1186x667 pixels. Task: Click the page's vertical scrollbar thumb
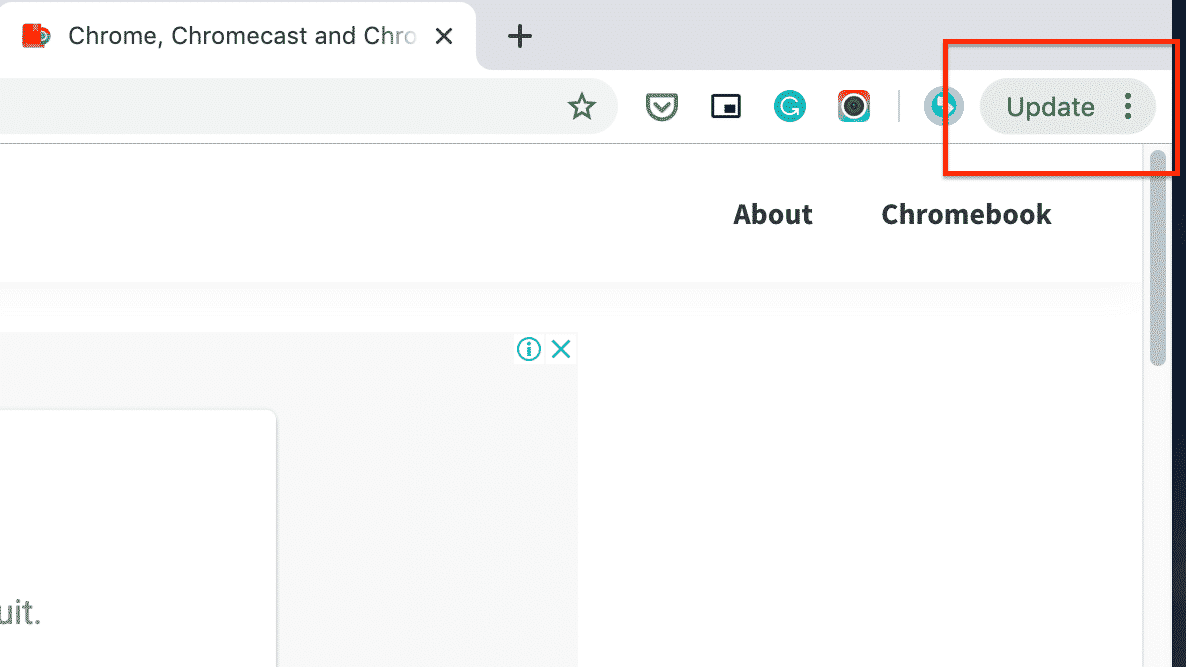click(x=1158, y=258)
